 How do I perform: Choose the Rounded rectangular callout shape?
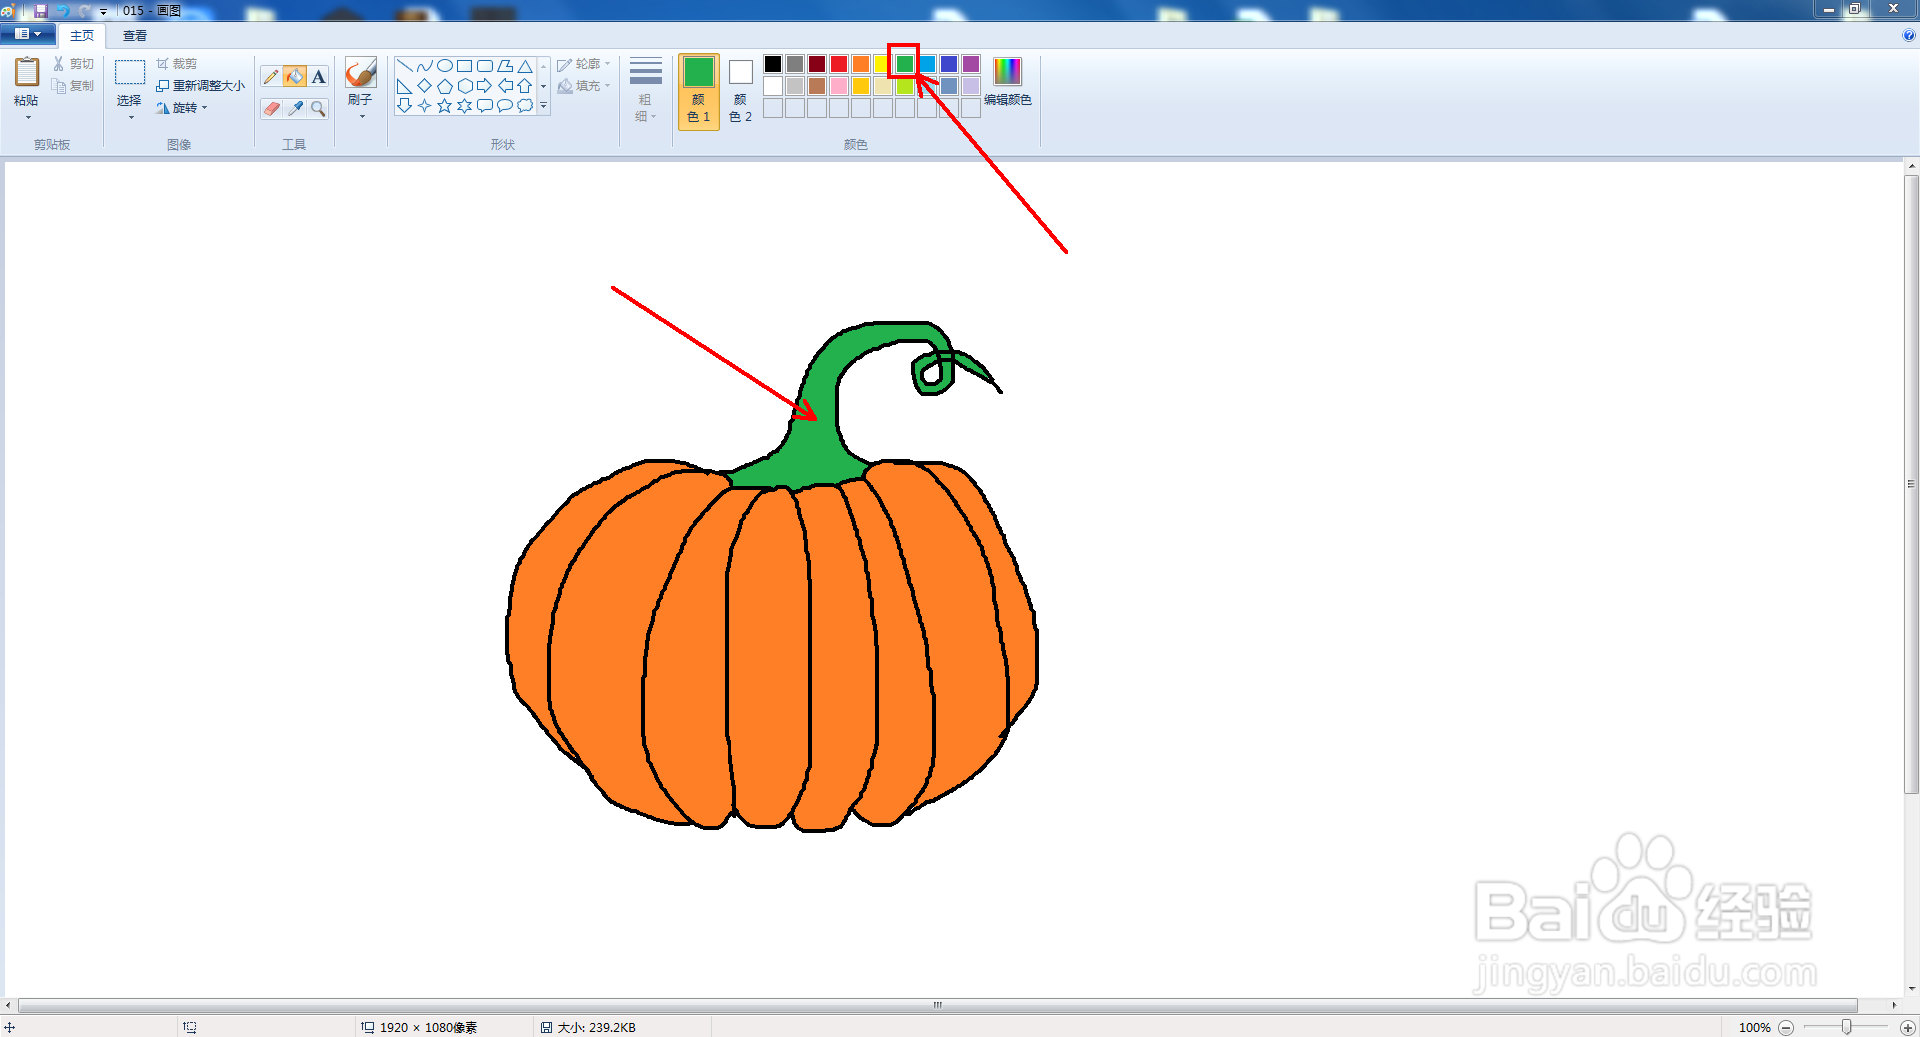[x=485, y=105]
